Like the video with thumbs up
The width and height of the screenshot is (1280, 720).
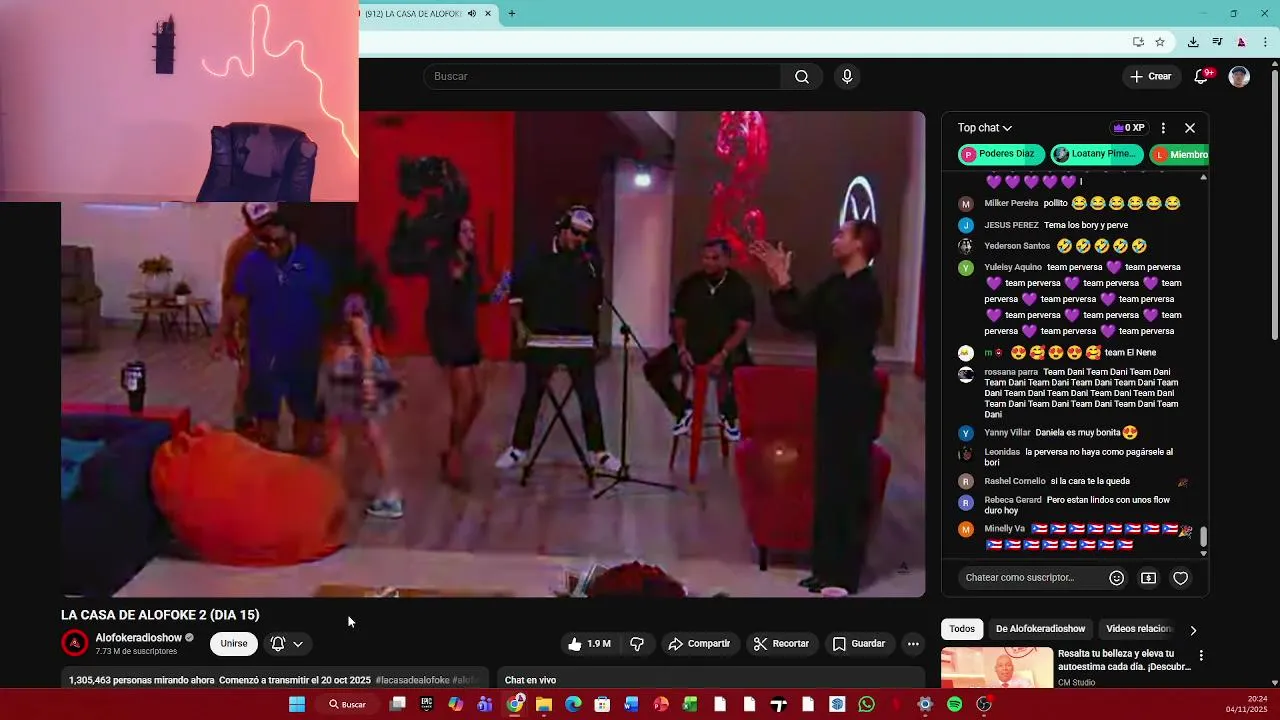(x=589, y=644)
